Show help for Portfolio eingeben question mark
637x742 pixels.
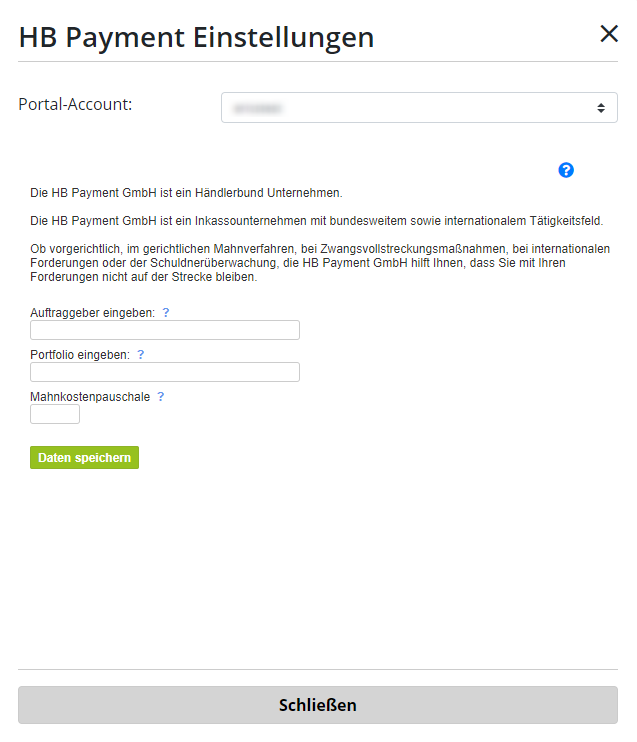coord(141,355)
